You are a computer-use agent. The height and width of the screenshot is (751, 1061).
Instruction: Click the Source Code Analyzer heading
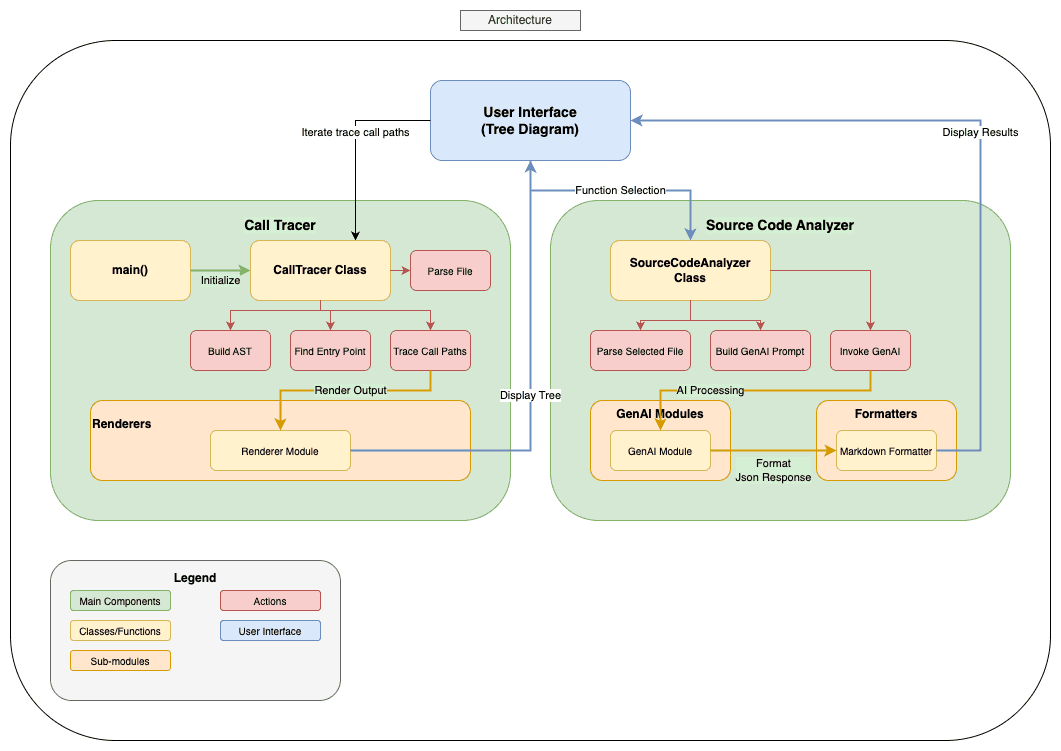[x=780, y=225]
